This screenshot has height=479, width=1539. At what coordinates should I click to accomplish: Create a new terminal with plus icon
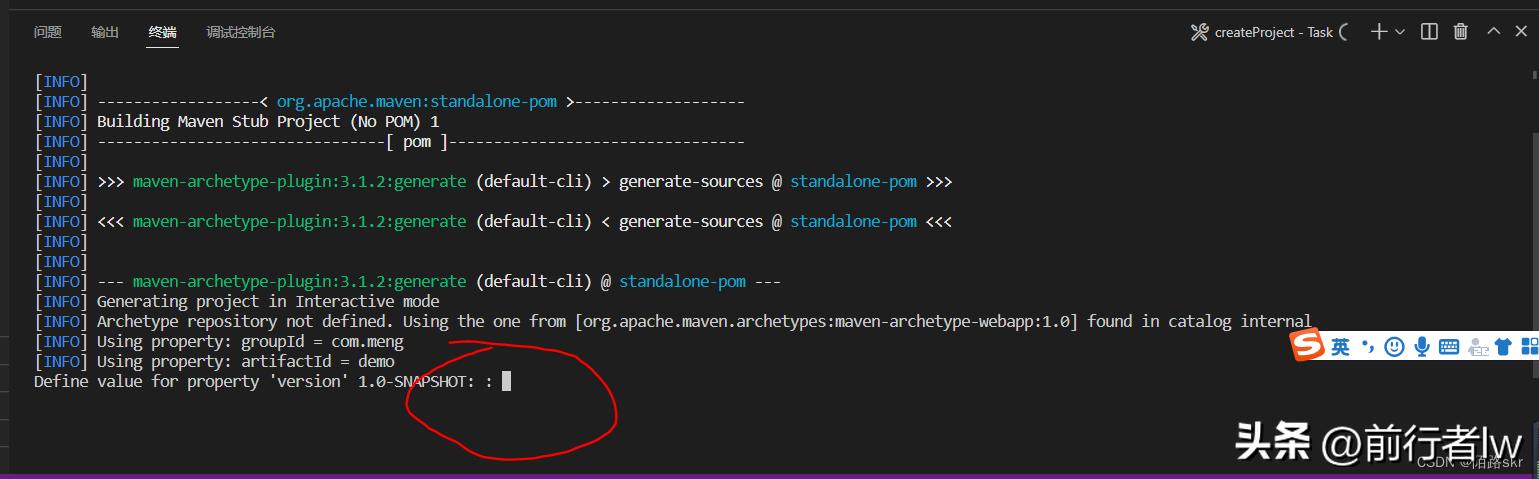point(1379,32)
